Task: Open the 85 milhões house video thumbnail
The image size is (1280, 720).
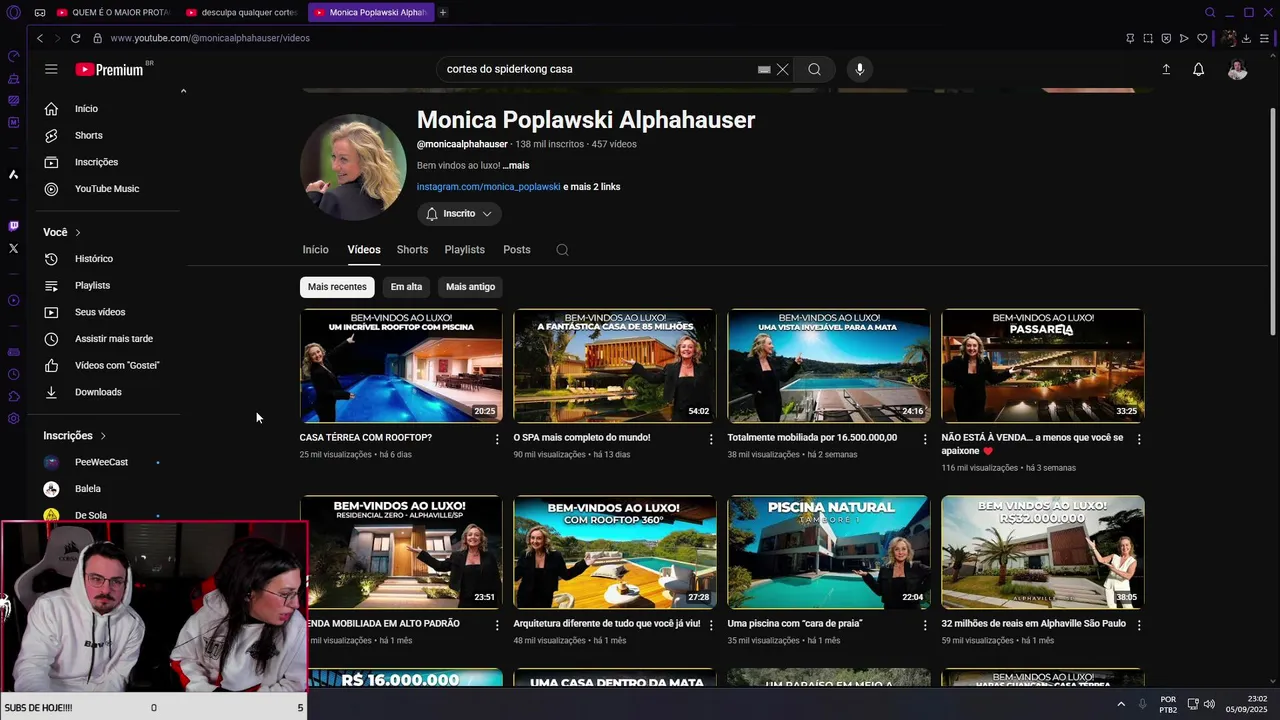Action: pyautogui.click(x=615, y=366)
